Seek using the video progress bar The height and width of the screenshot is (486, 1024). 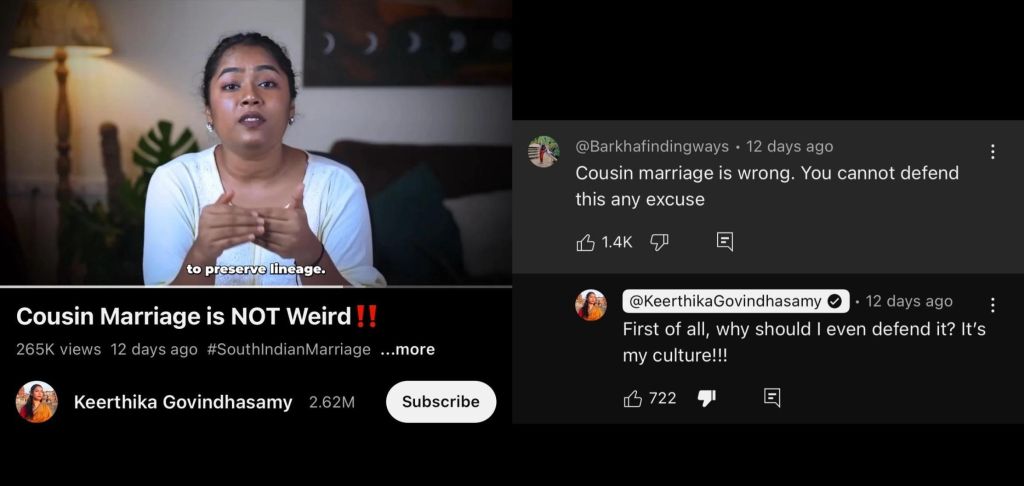click(256, 286)
